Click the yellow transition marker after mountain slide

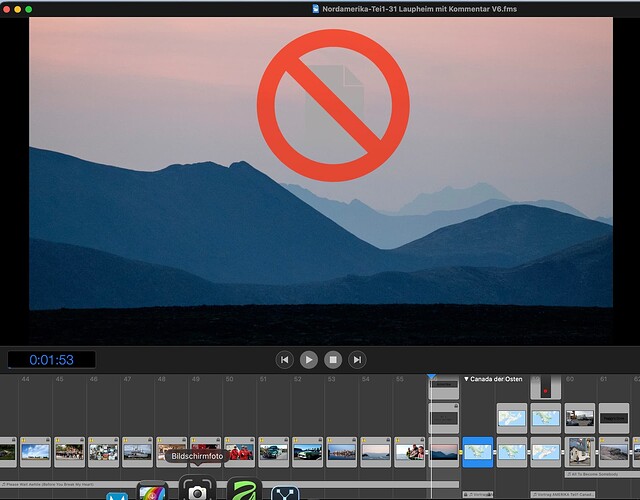coord(461,452)
